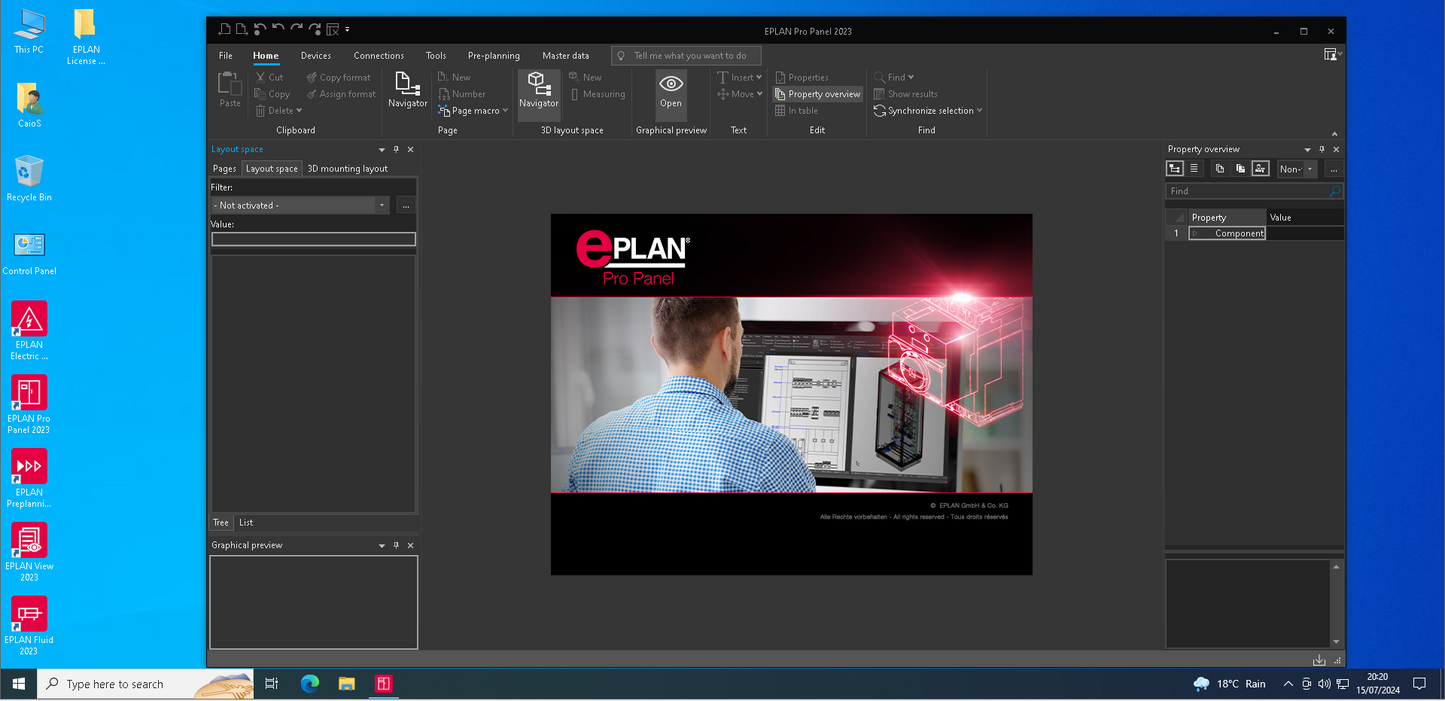1445x701 pixels.
Task: Click first quick-access new page icon
Action: [x=225, y=30]
